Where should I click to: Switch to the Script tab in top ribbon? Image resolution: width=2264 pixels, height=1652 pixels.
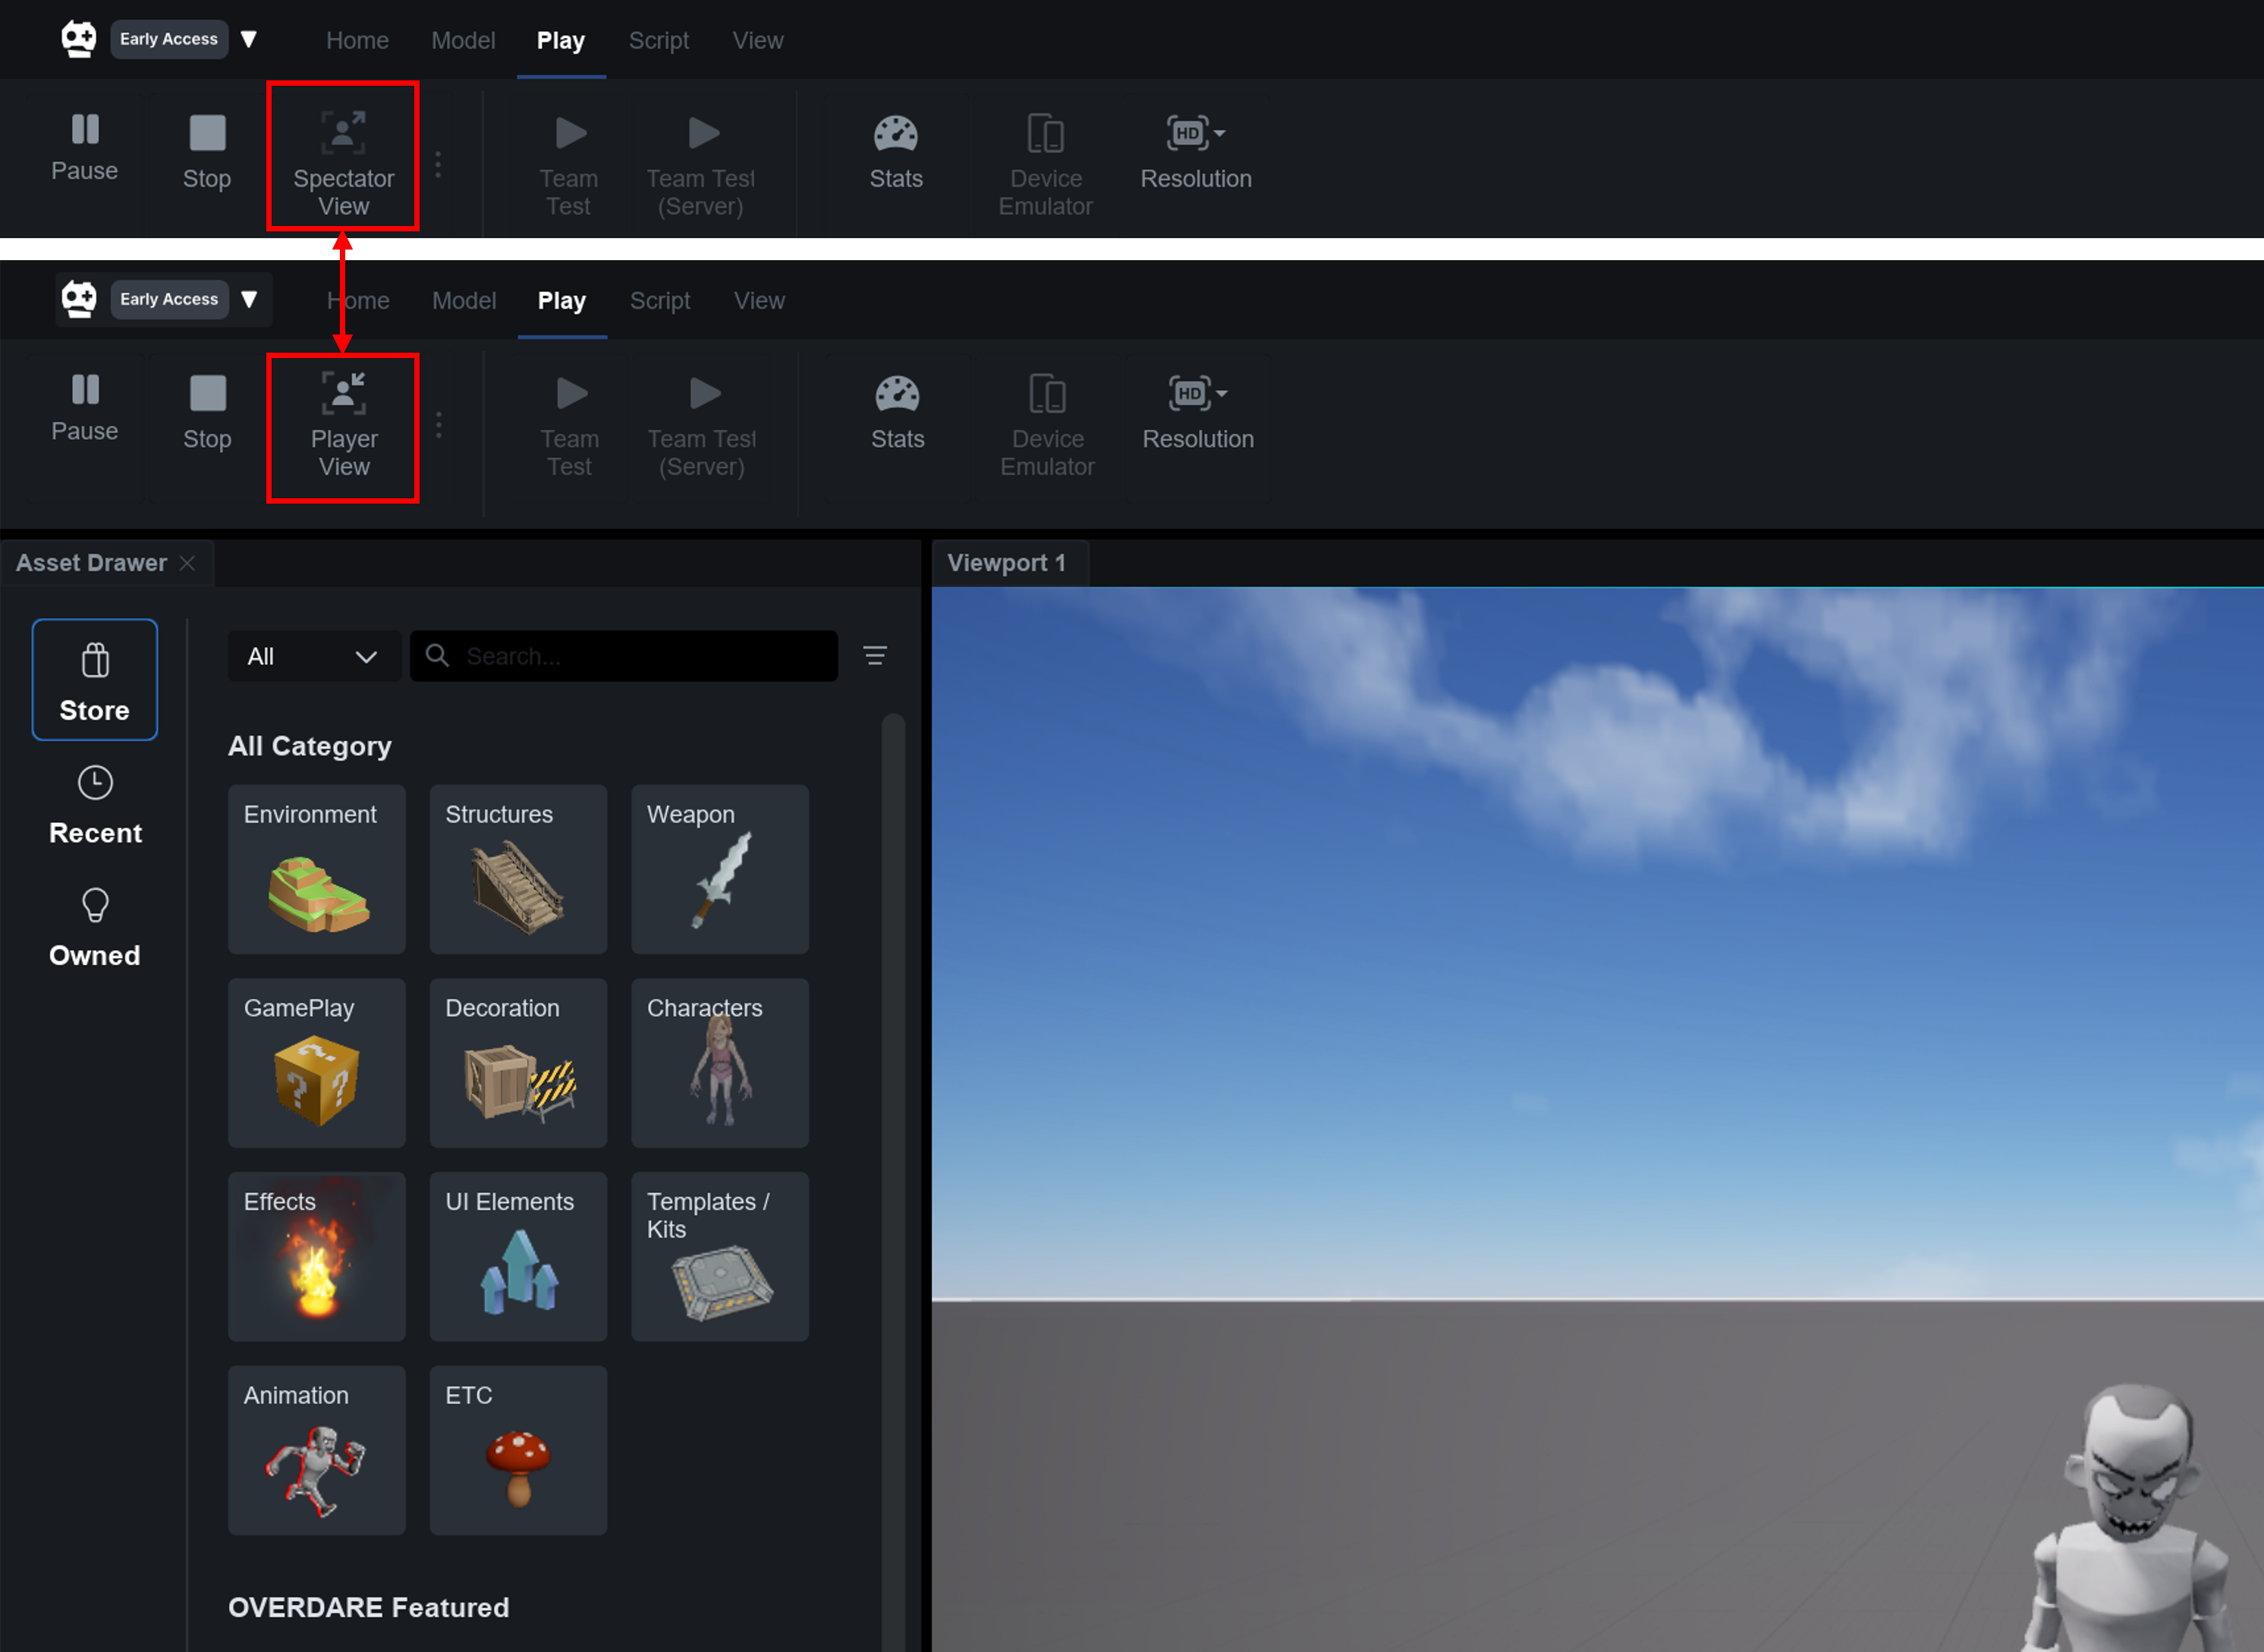[x=658, y=41]
